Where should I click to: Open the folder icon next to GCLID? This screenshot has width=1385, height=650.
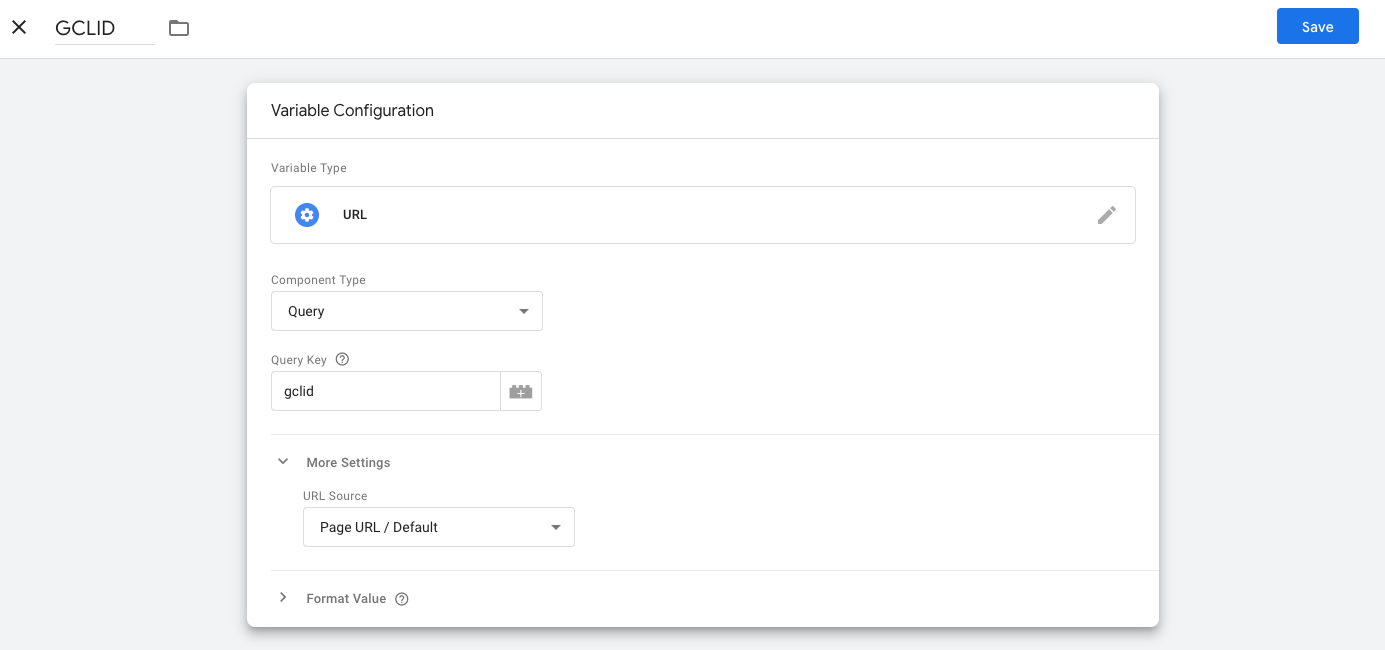[179, 28]
